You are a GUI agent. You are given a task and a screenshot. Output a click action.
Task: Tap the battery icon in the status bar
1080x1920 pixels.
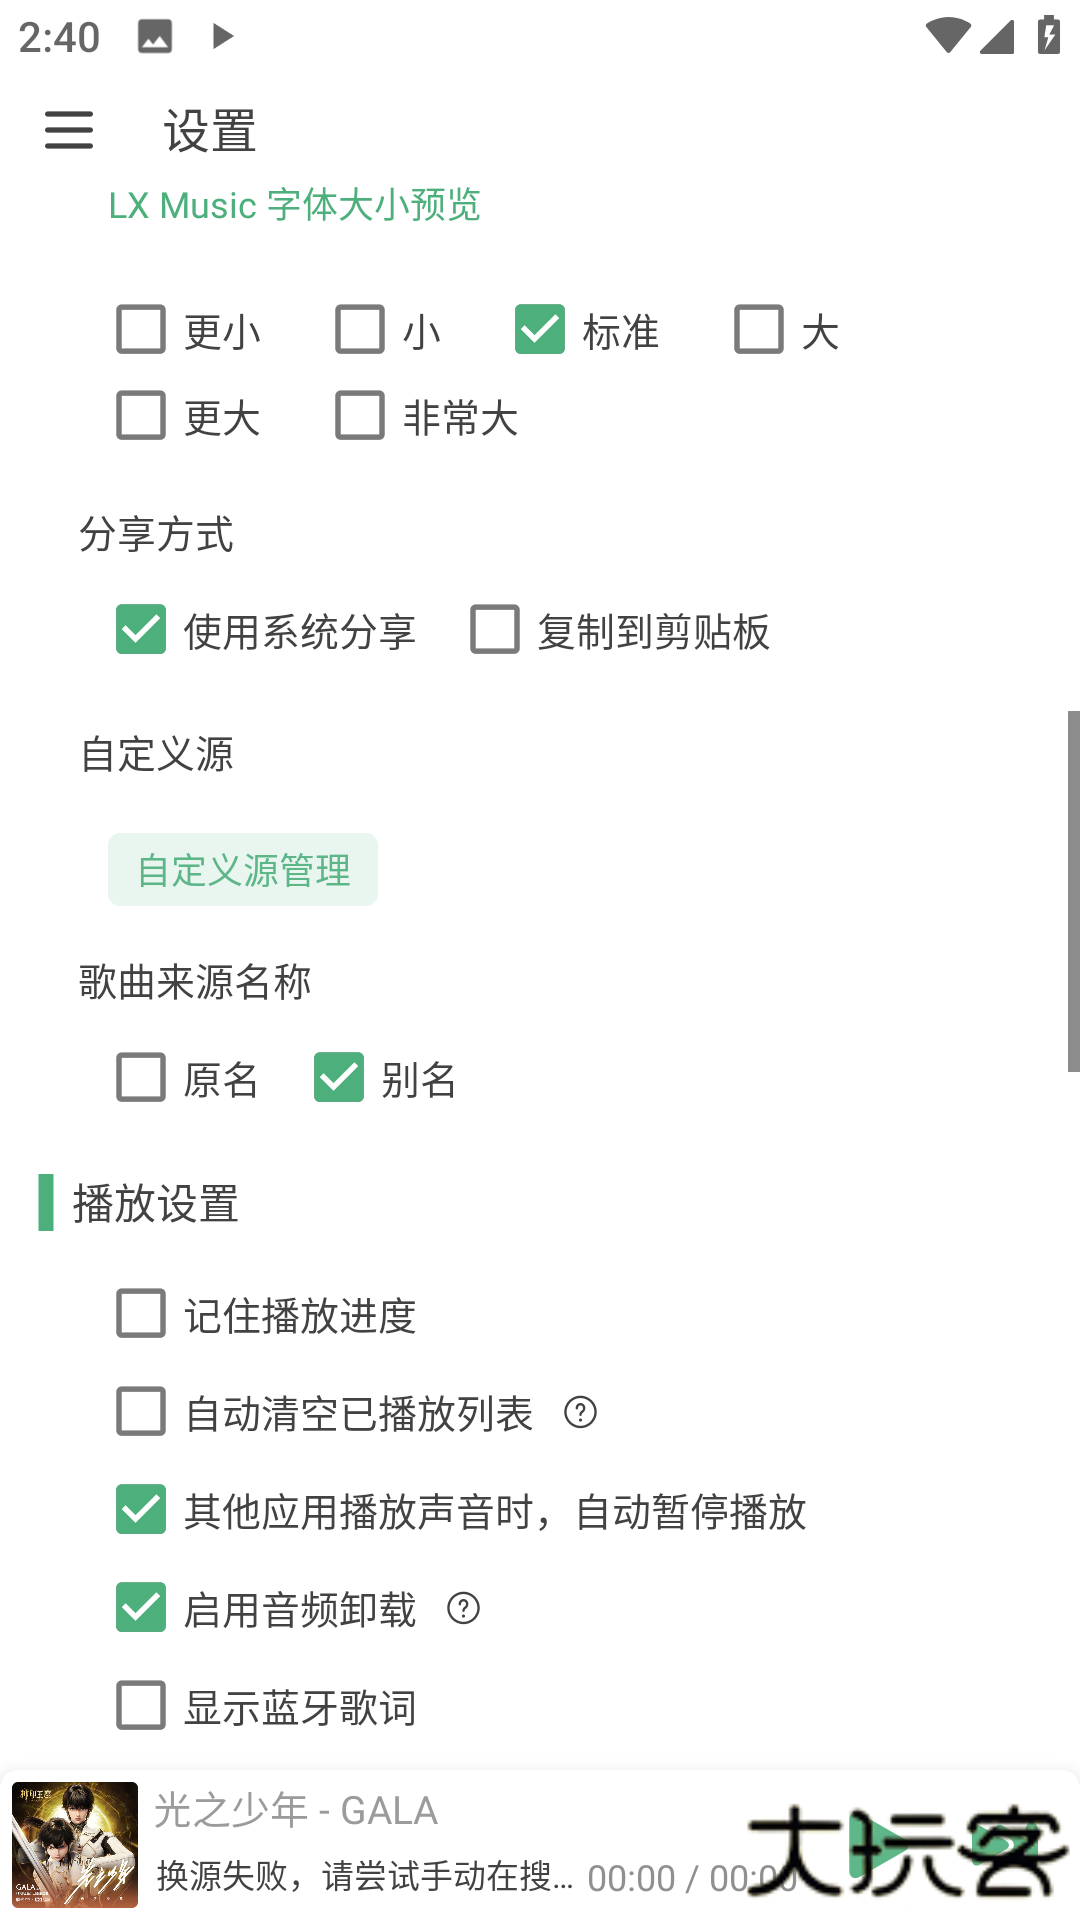[1048, 37]
